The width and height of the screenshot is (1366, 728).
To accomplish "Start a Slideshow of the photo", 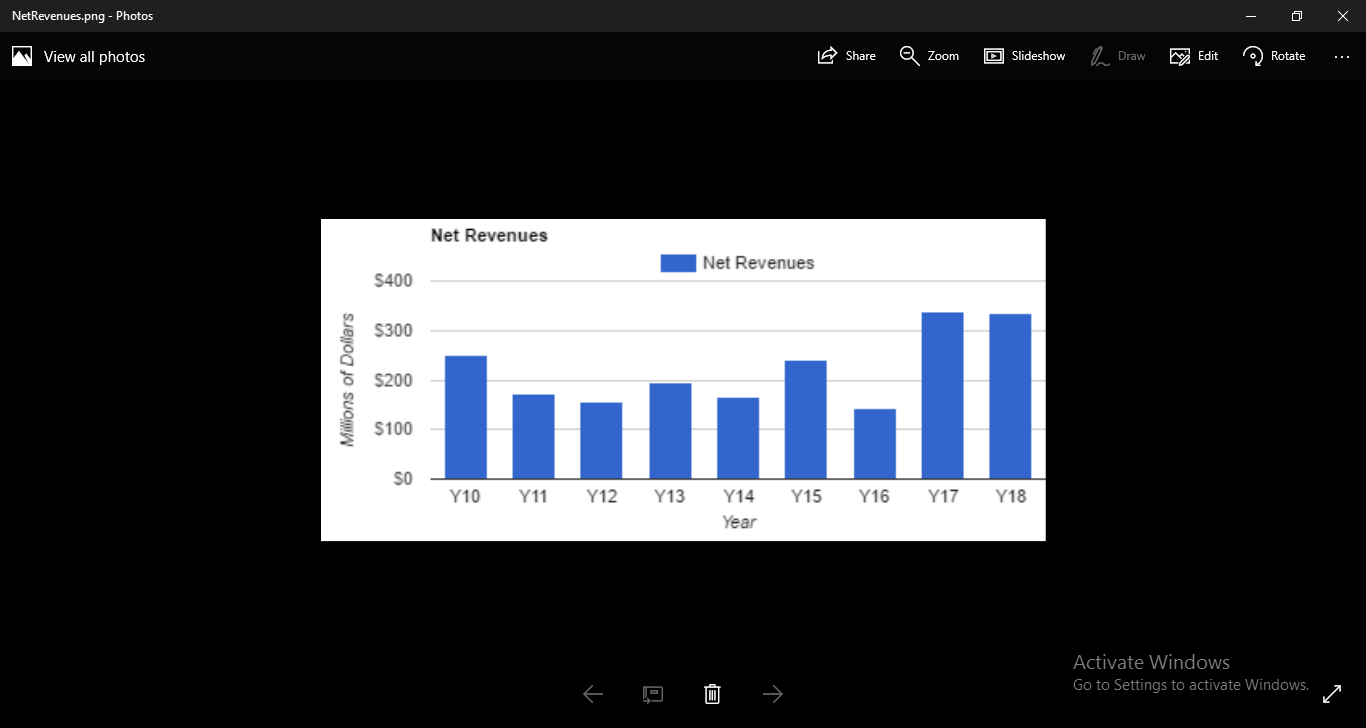I will pos(1024,55).
